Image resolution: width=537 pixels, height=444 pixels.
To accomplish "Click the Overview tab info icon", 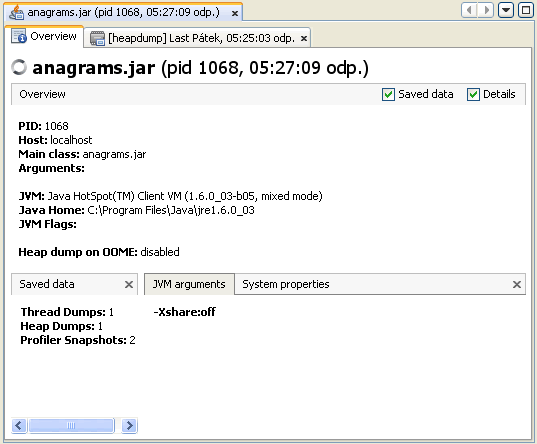I will [18, 36].
